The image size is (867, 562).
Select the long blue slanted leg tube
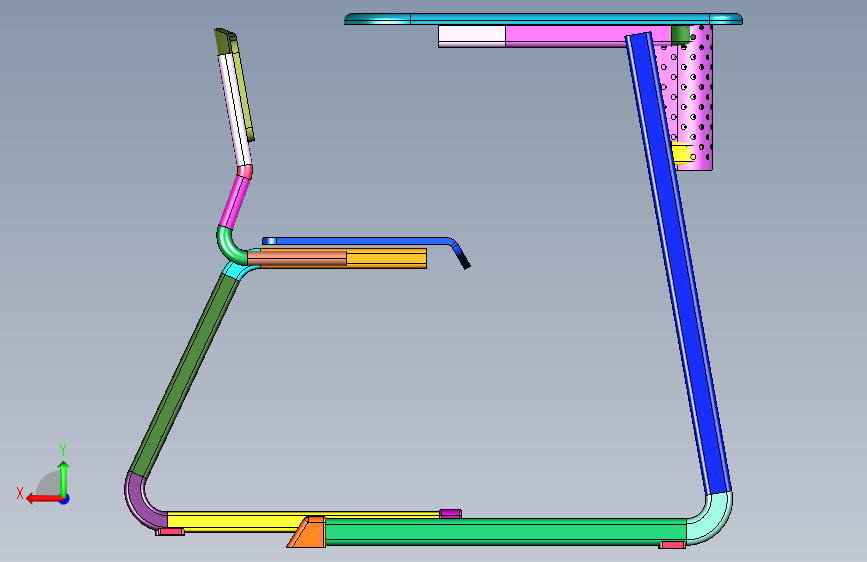point(678,264)
